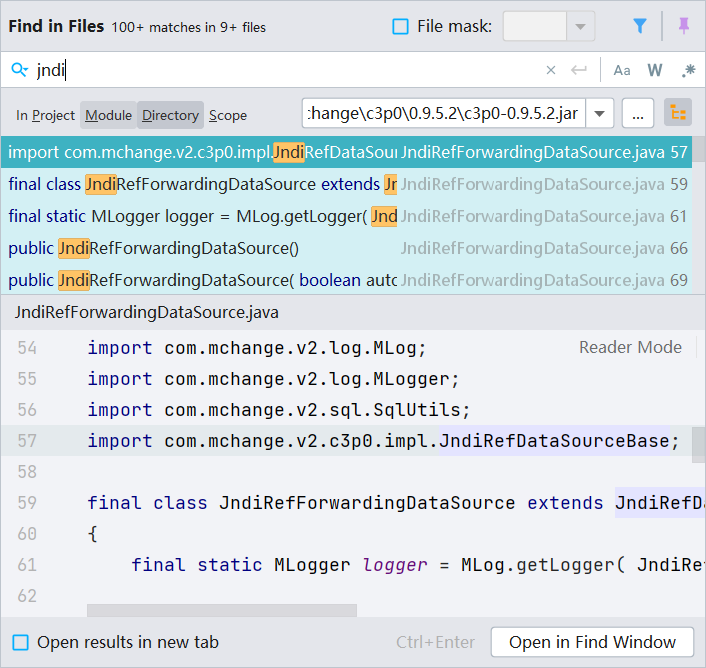Select the Scope tab

[228, 115]
